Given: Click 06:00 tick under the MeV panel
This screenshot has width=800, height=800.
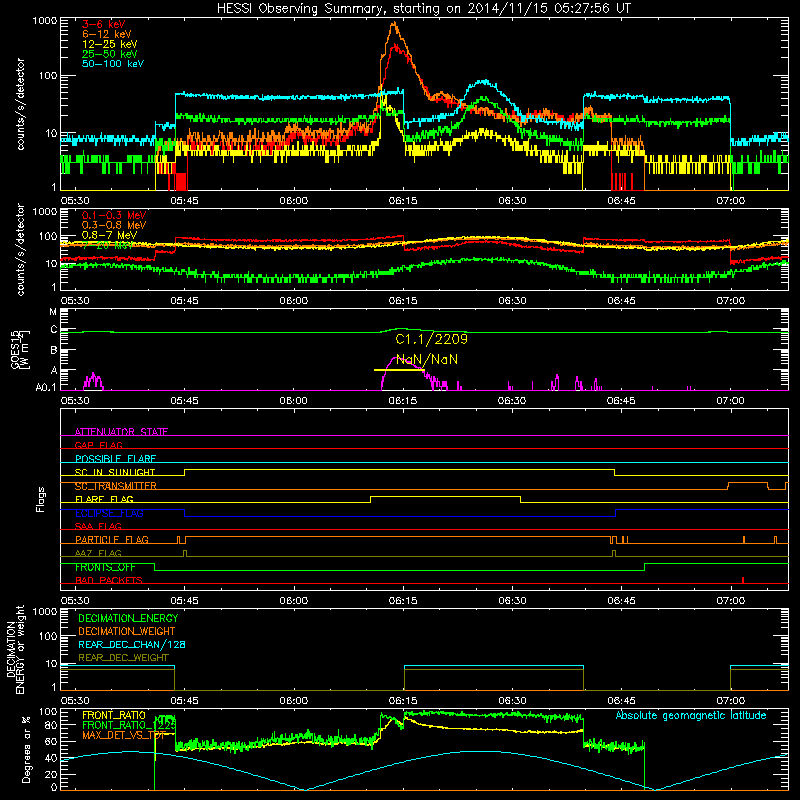Looking at the screenshot, I should pos(294,301).
